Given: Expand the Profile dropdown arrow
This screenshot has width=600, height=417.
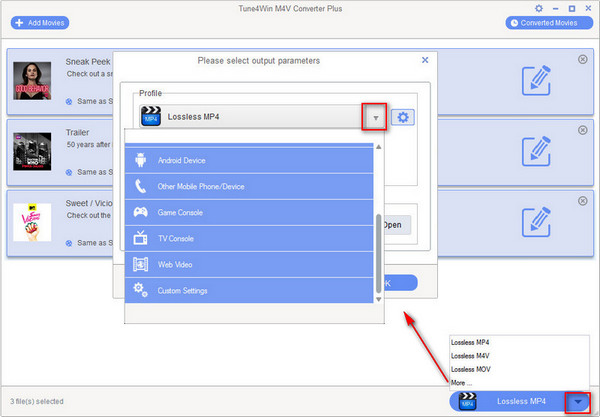Looking at the screenshot, I should click(375, 117).
